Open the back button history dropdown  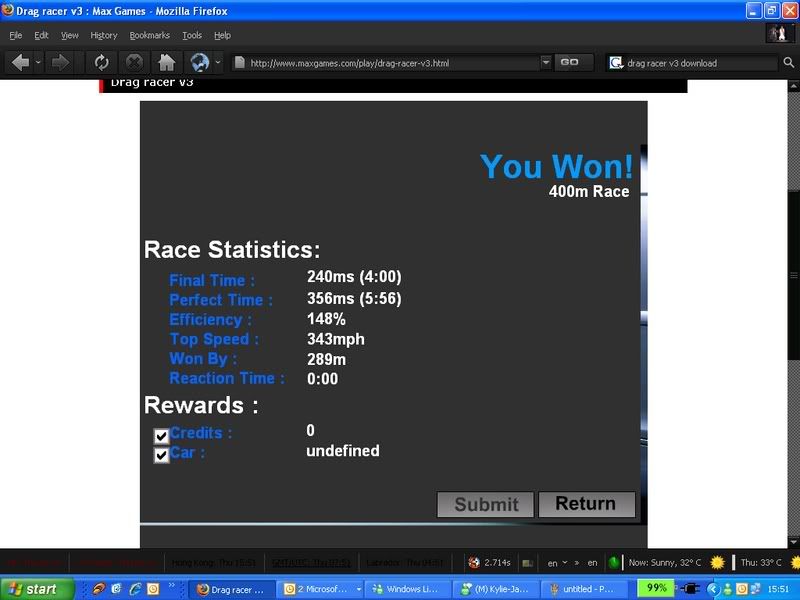tap(38, 63)
